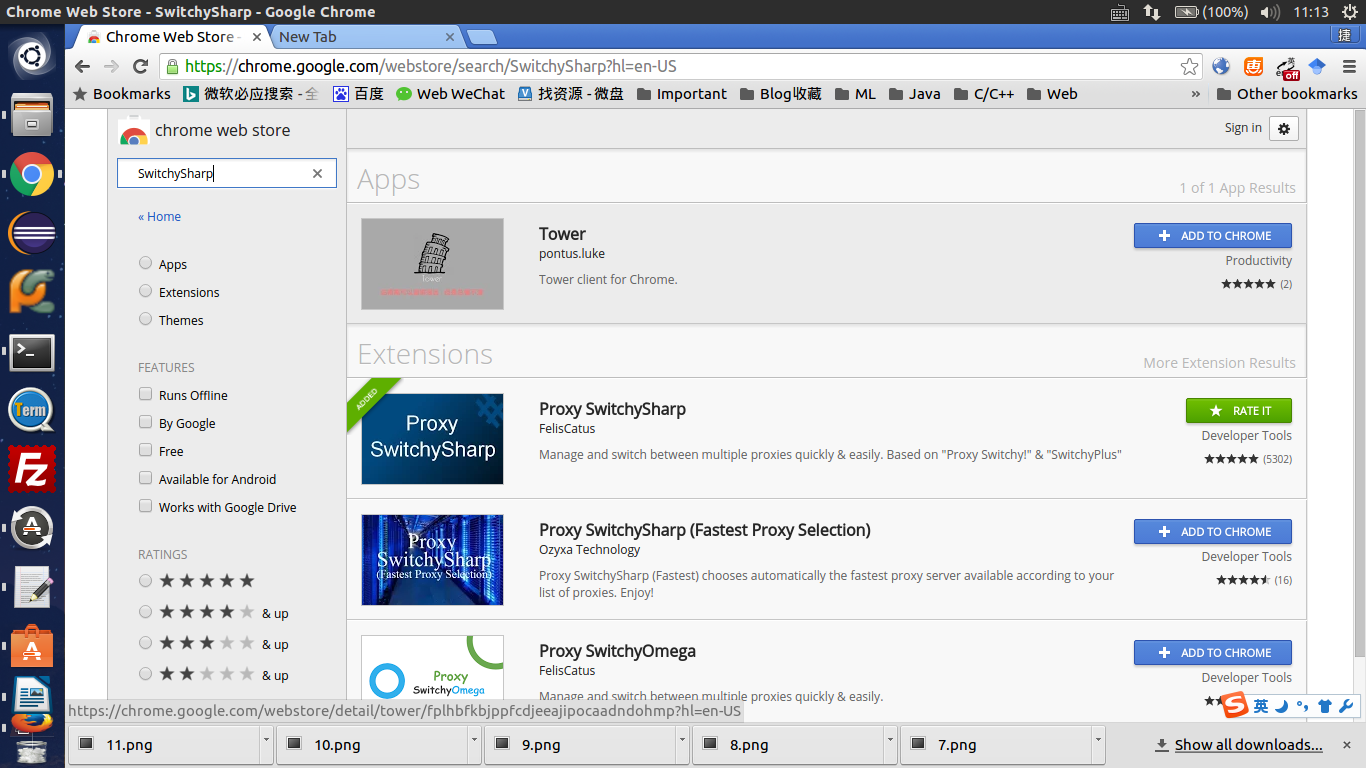This screenshot has height=768, width=1366.
Task: Add Proxy SwitchyOmega to Chrome
Action: point(1212,653)
